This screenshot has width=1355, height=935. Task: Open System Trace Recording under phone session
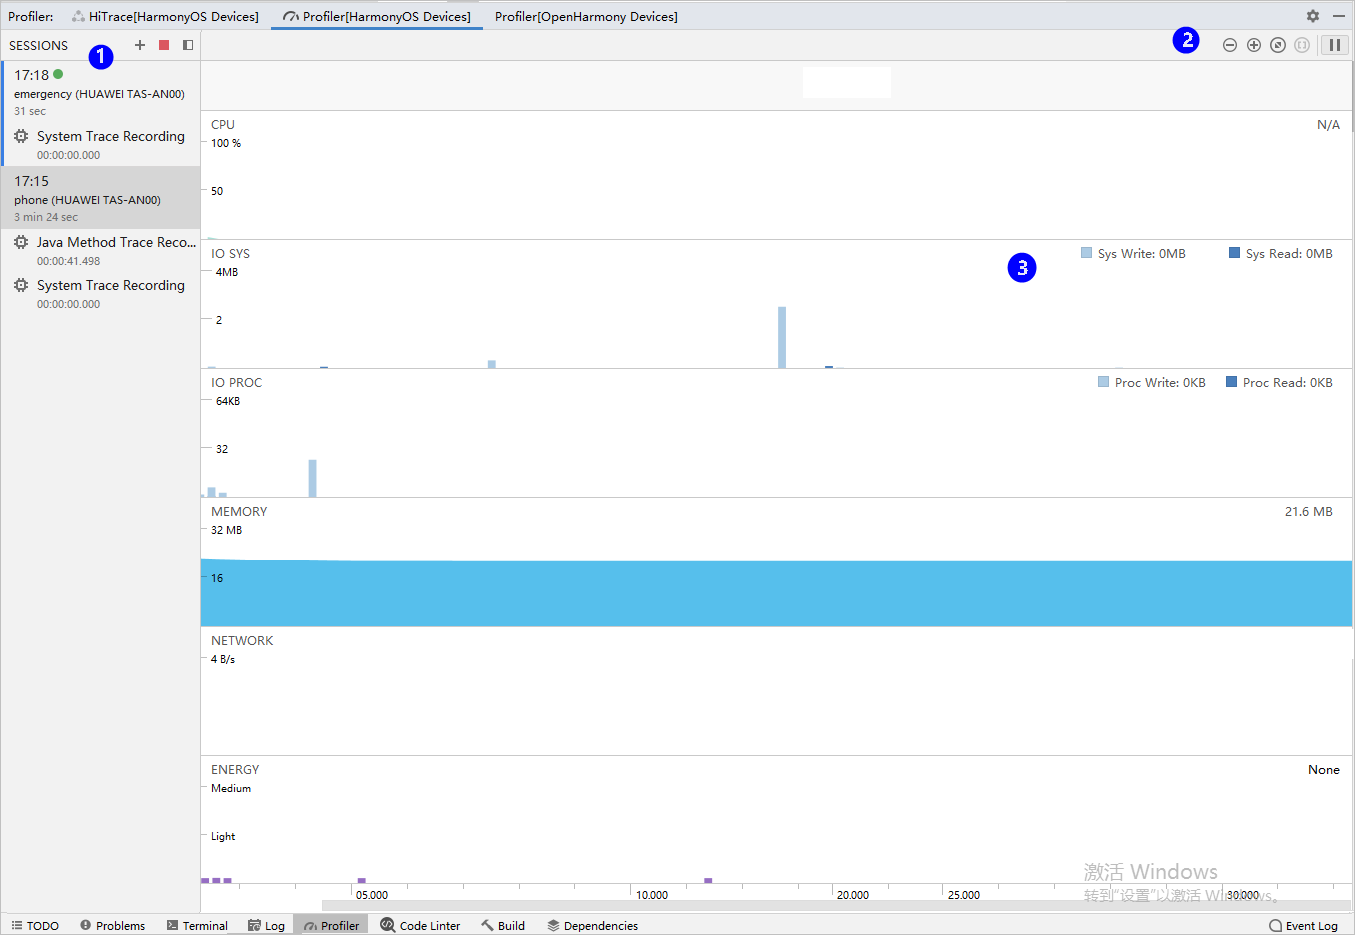coord(101,293)
